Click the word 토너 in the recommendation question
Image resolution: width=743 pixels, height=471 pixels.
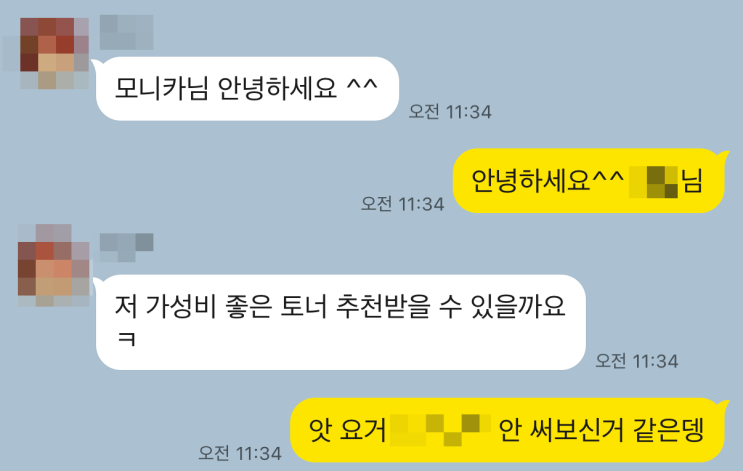tap(303, 307)
